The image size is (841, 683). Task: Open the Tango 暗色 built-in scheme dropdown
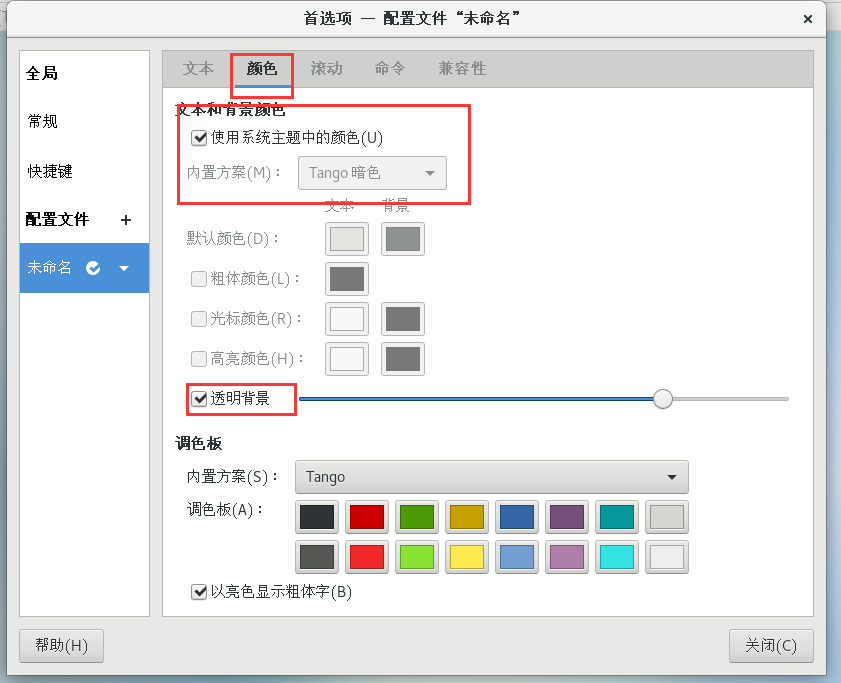tap(372, 173)
